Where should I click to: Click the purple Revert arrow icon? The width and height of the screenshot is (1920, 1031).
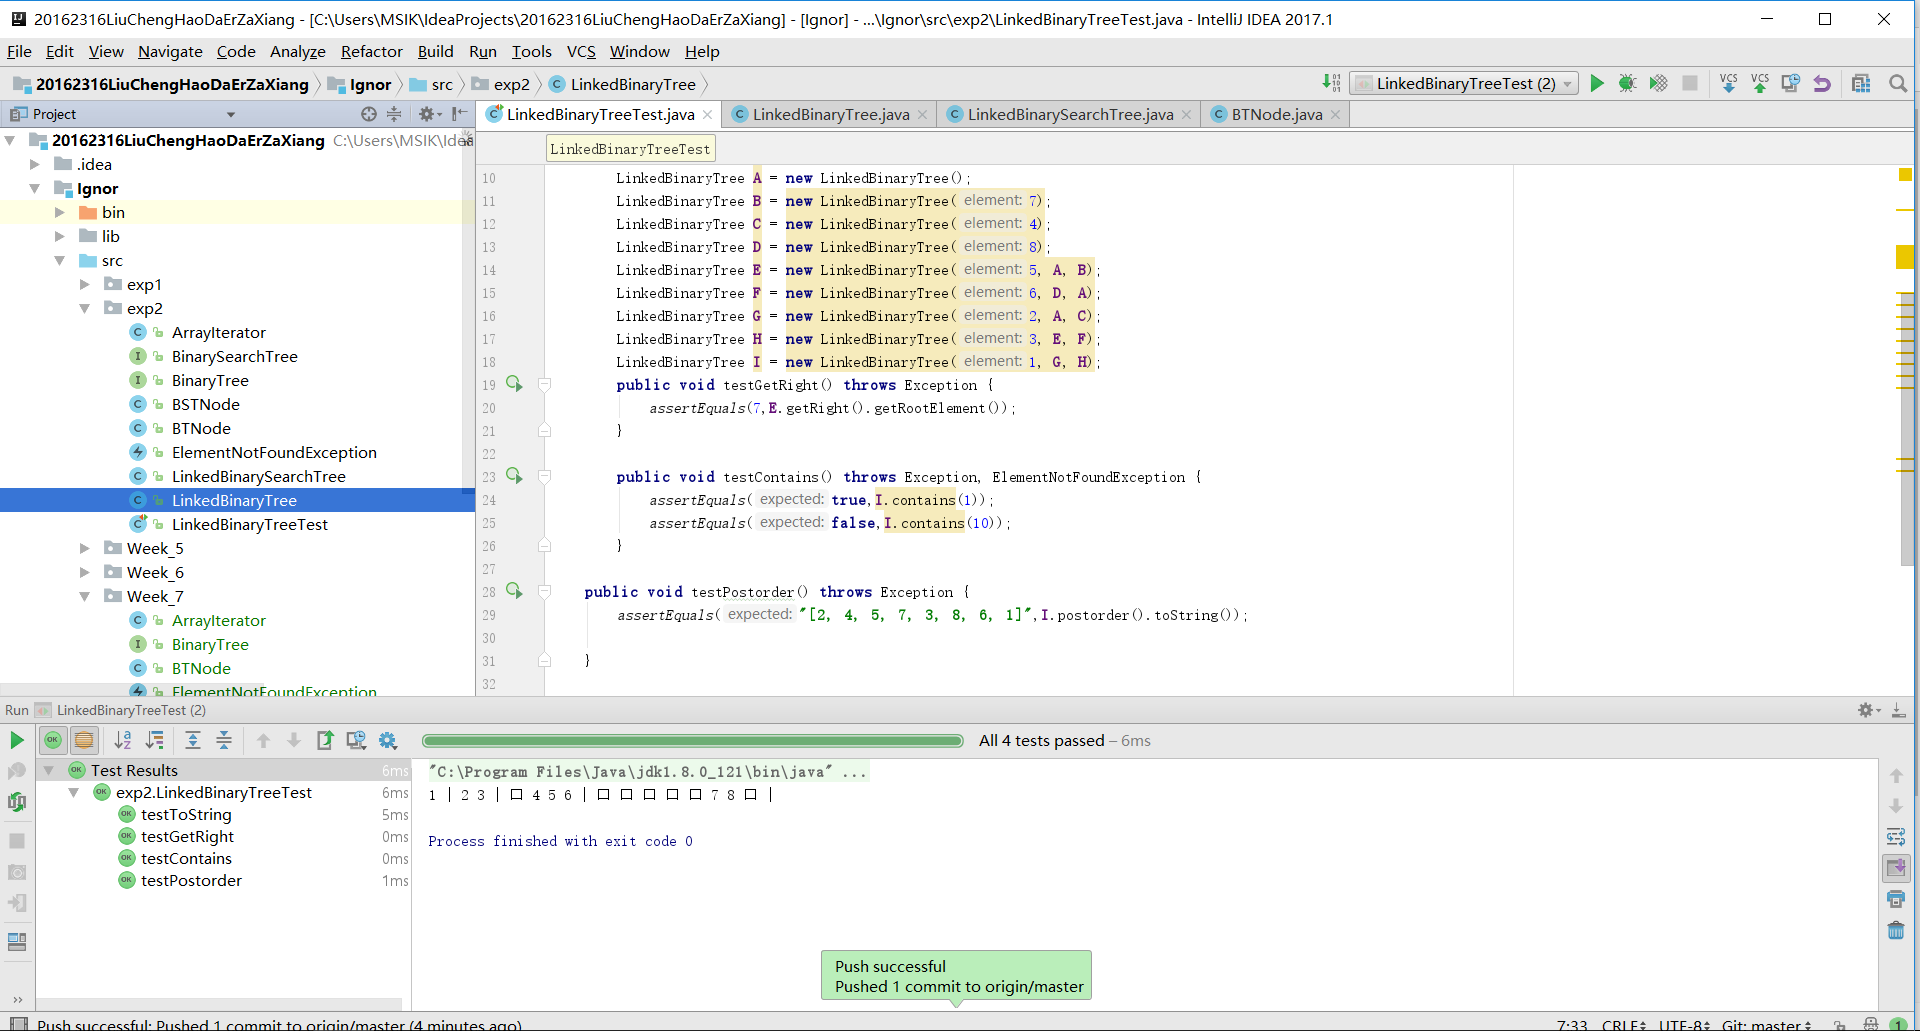click(1822, 83)
